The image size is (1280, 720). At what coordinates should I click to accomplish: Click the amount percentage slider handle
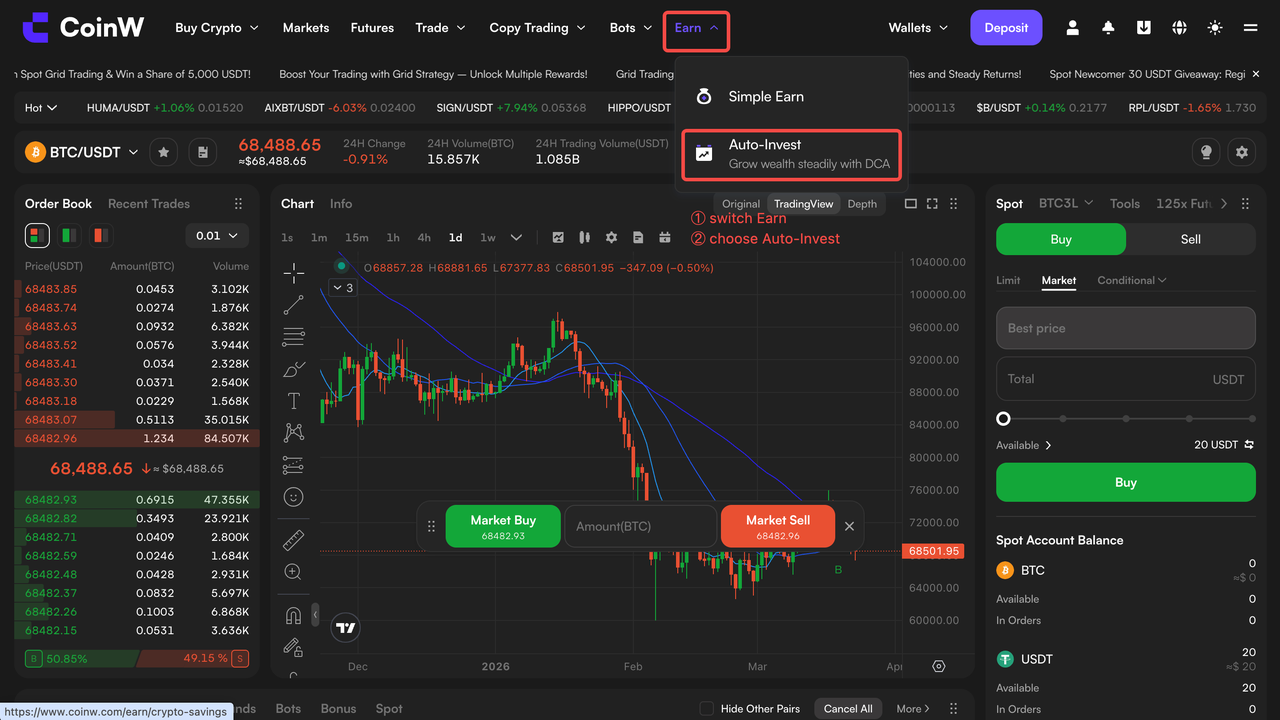click(x=1003, y=419)
